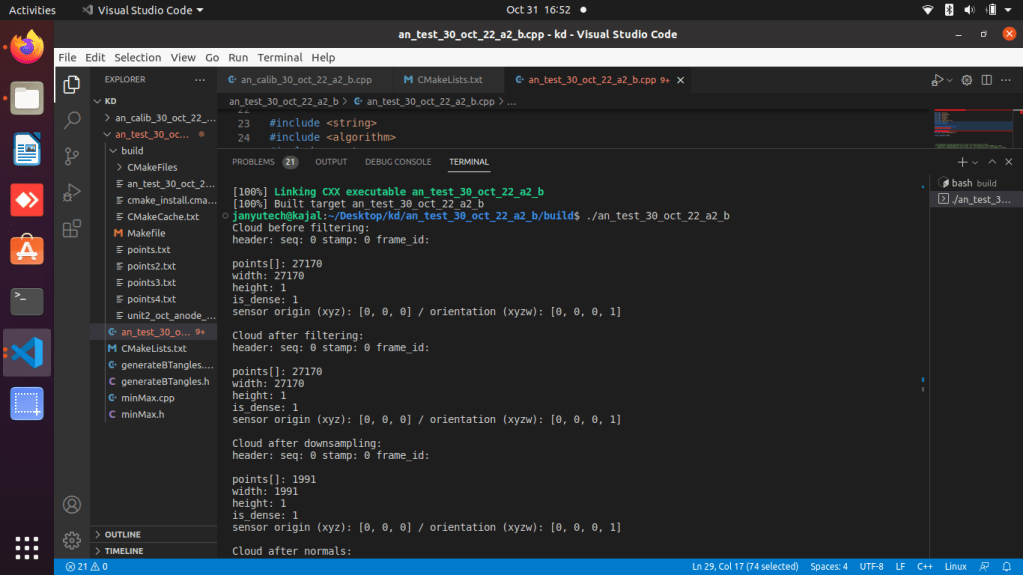Open Run and Debug view
1023x575 pixels.
pyautogui.click(x=72, y=192)
